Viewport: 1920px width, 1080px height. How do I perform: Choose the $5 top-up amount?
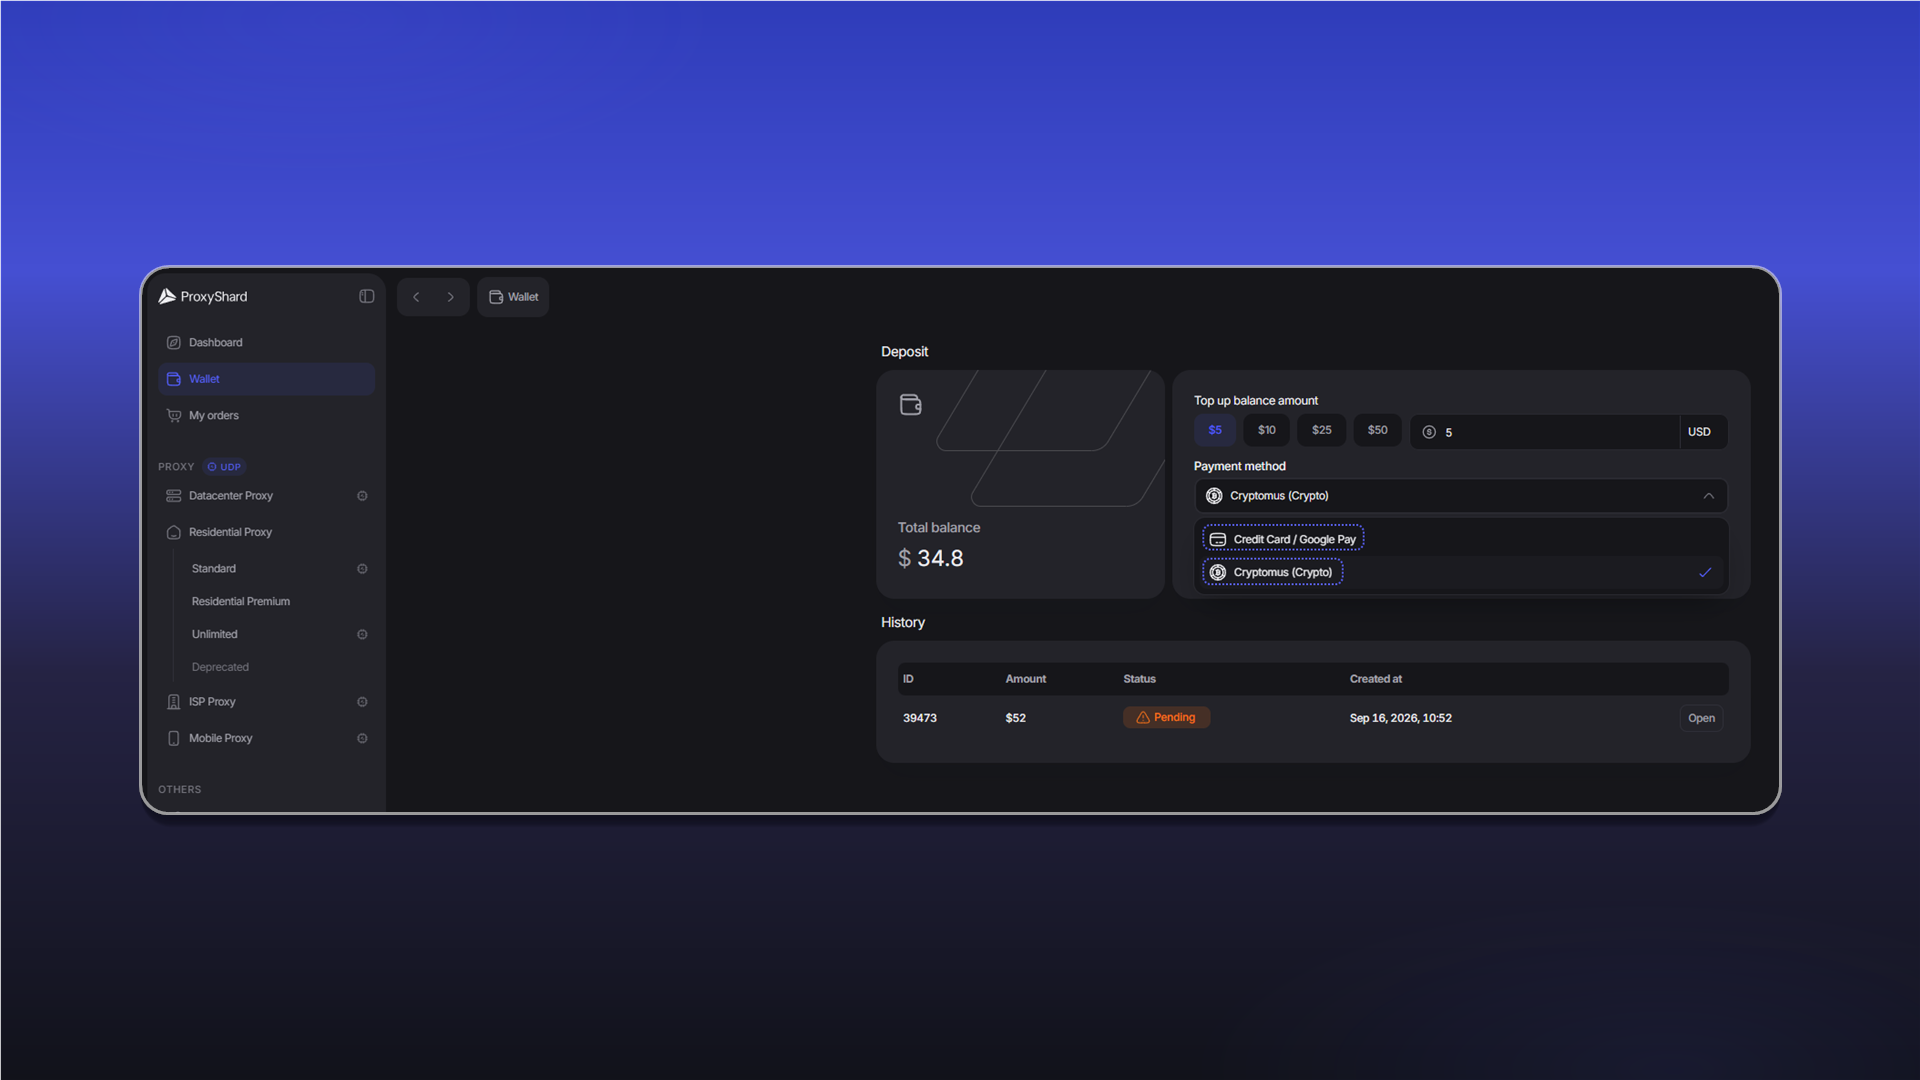tap(1215, 431)
